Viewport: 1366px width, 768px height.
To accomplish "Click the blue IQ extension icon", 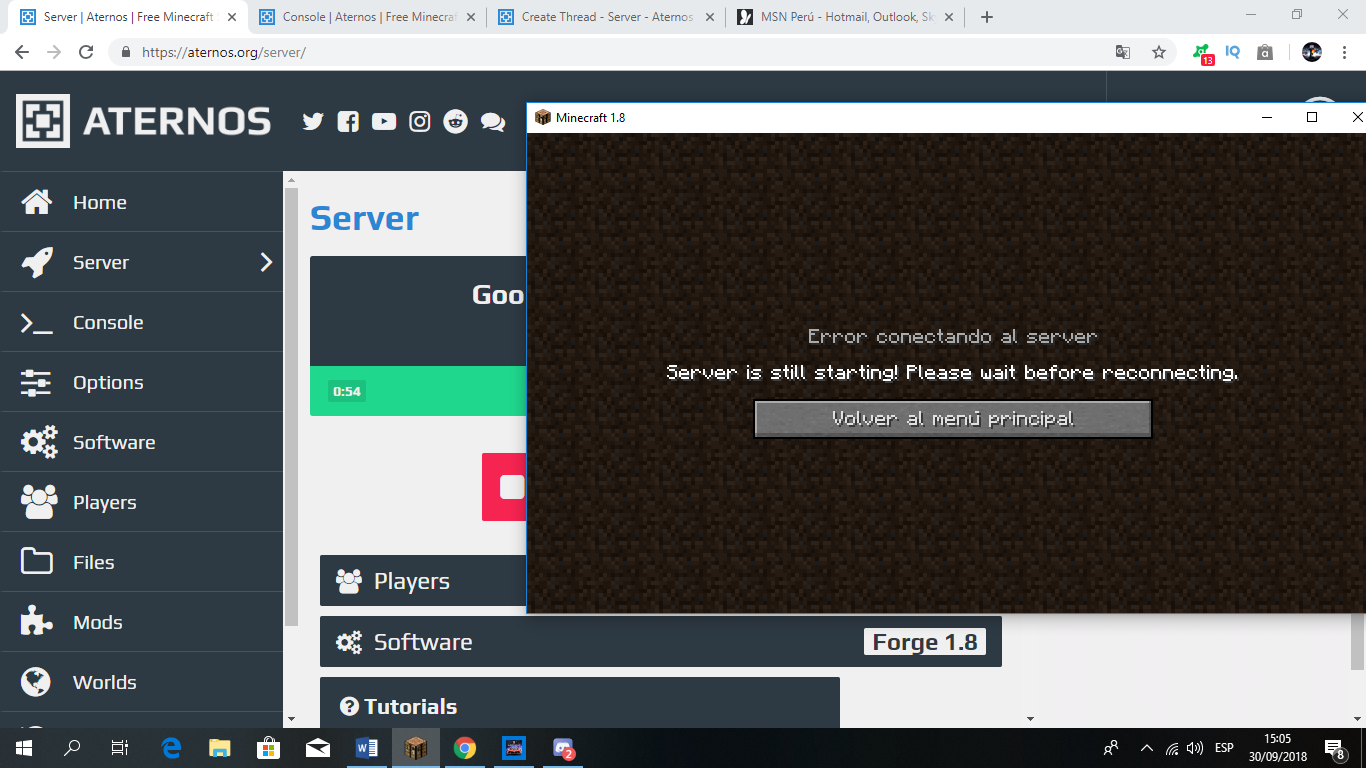I will (x=1233, y=52).
